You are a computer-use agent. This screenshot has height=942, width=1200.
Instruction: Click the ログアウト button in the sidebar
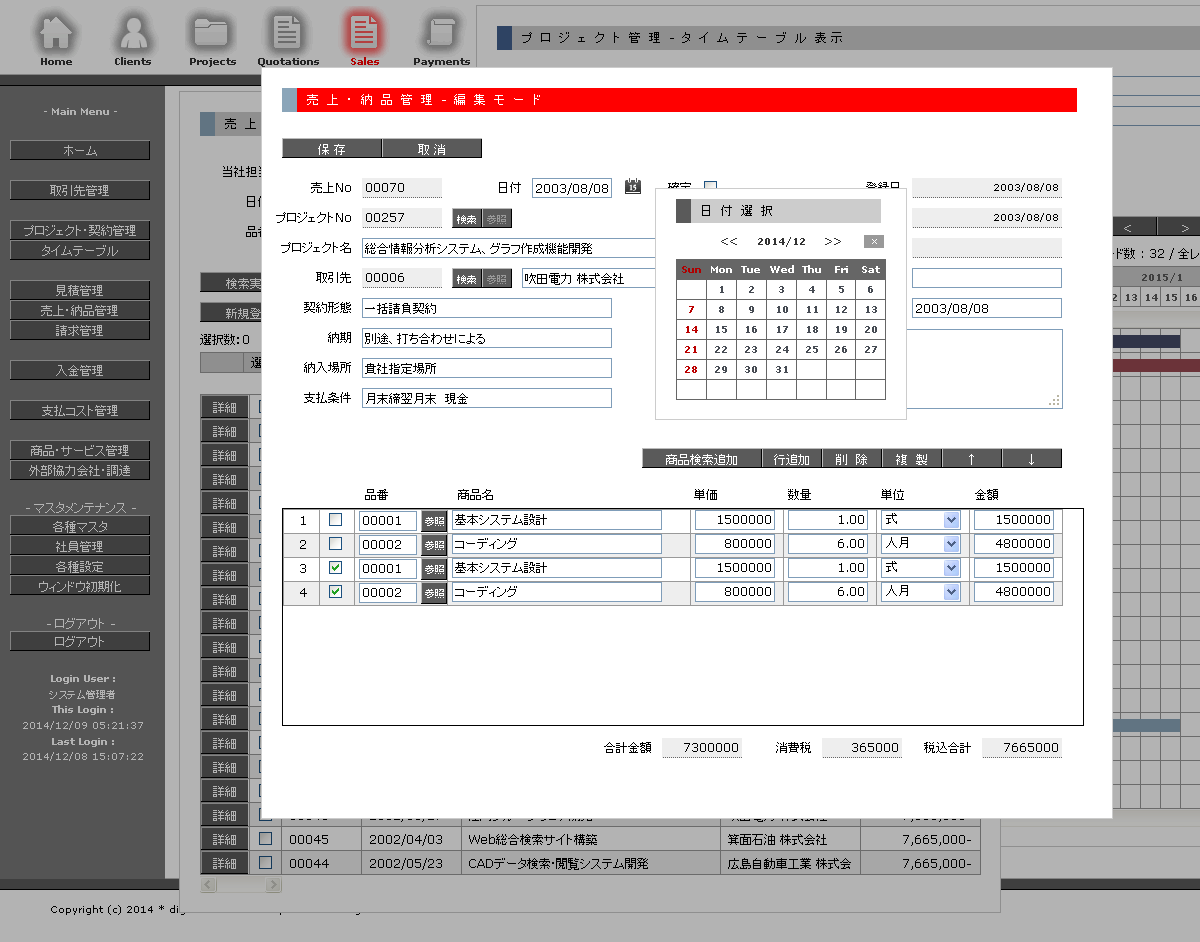click(80, 641)
